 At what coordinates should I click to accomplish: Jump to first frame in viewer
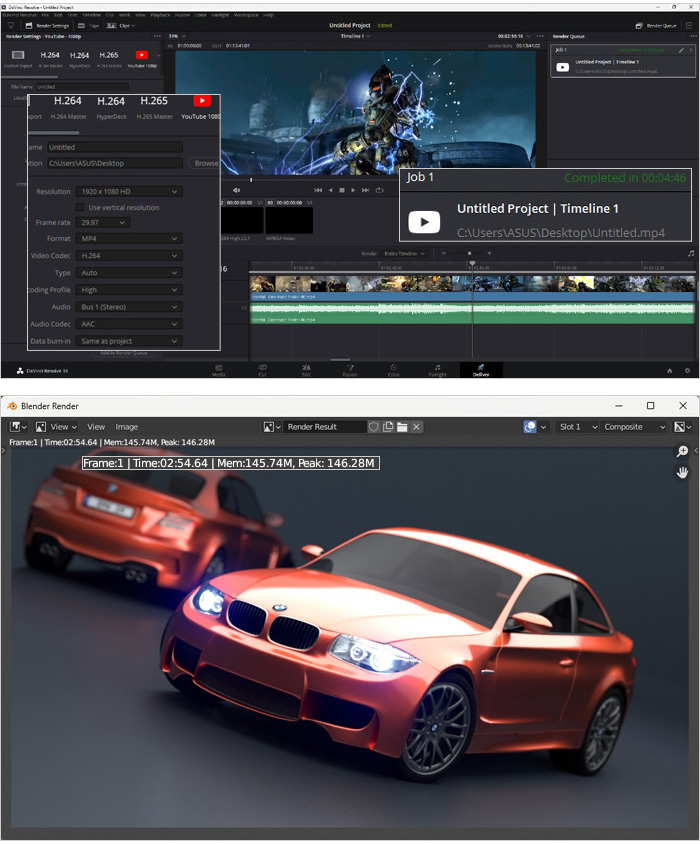pos(318,190)
